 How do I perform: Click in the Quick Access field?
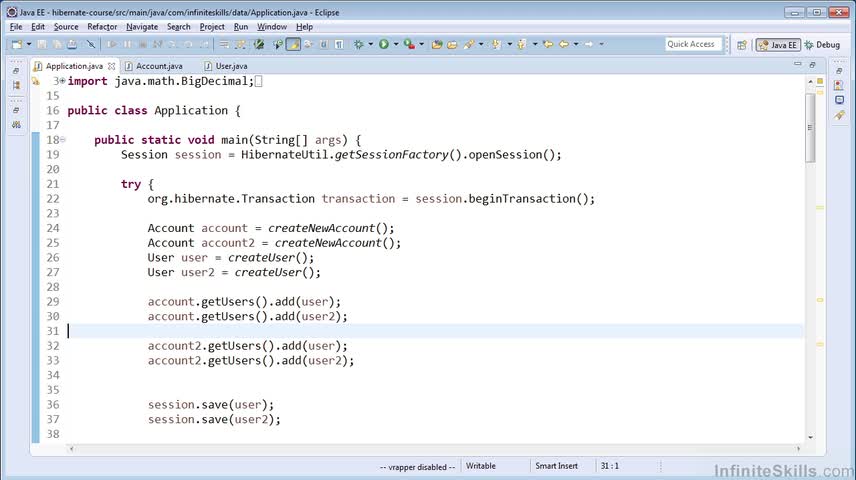(693, 44)
